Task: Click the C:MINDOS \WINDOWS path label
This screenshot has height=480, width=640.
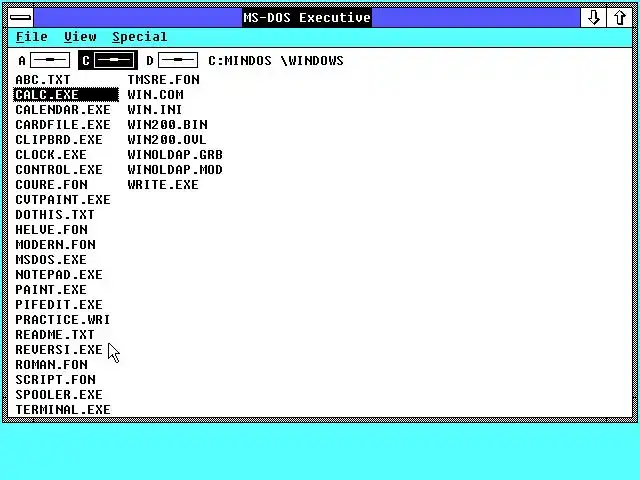Action: point(276,61)
